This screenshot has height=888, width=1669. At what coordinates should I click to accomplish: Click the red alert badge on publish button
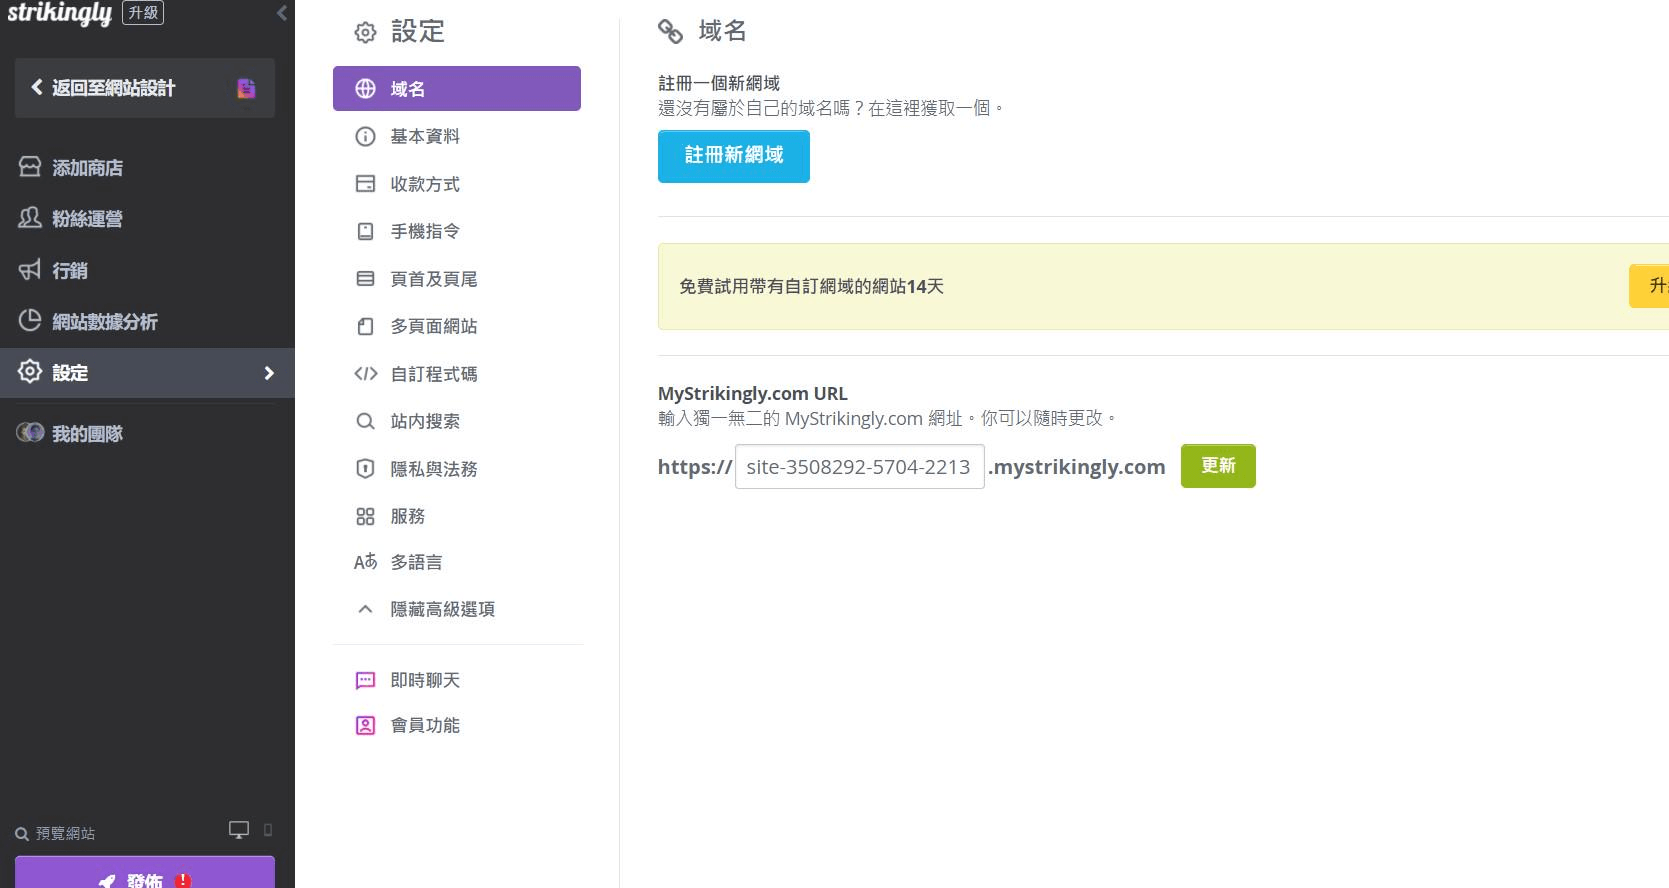[183, 881]
